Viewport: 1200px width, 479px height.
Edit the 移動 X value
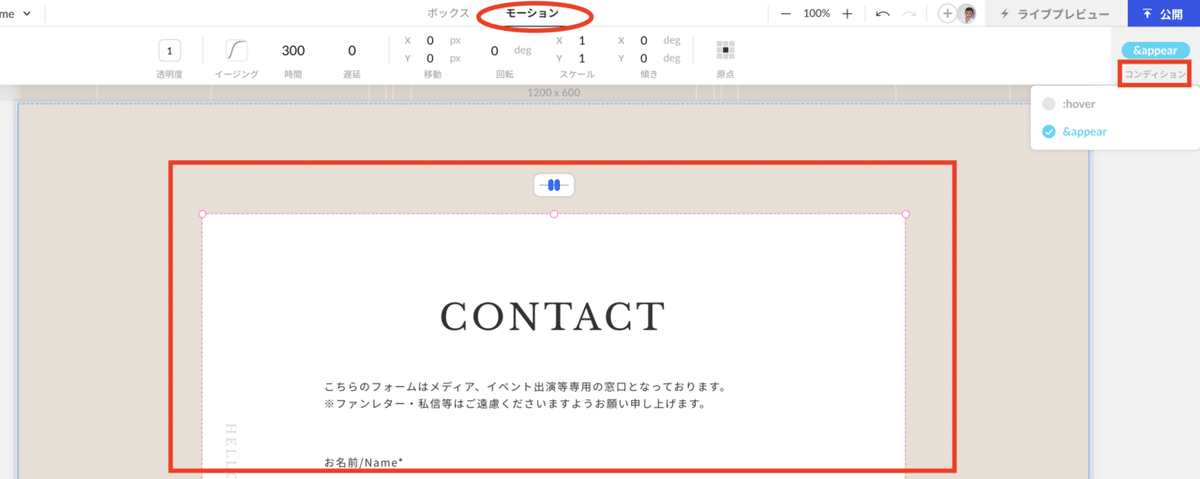pos(430,41)
